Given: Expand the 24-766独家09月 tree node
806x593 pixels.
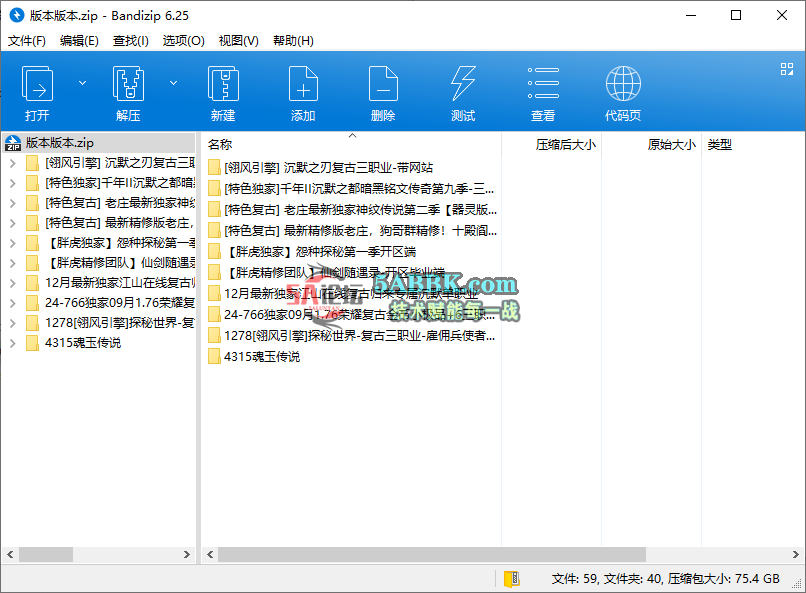Looking at the screenshot, I should pos(13,303).
